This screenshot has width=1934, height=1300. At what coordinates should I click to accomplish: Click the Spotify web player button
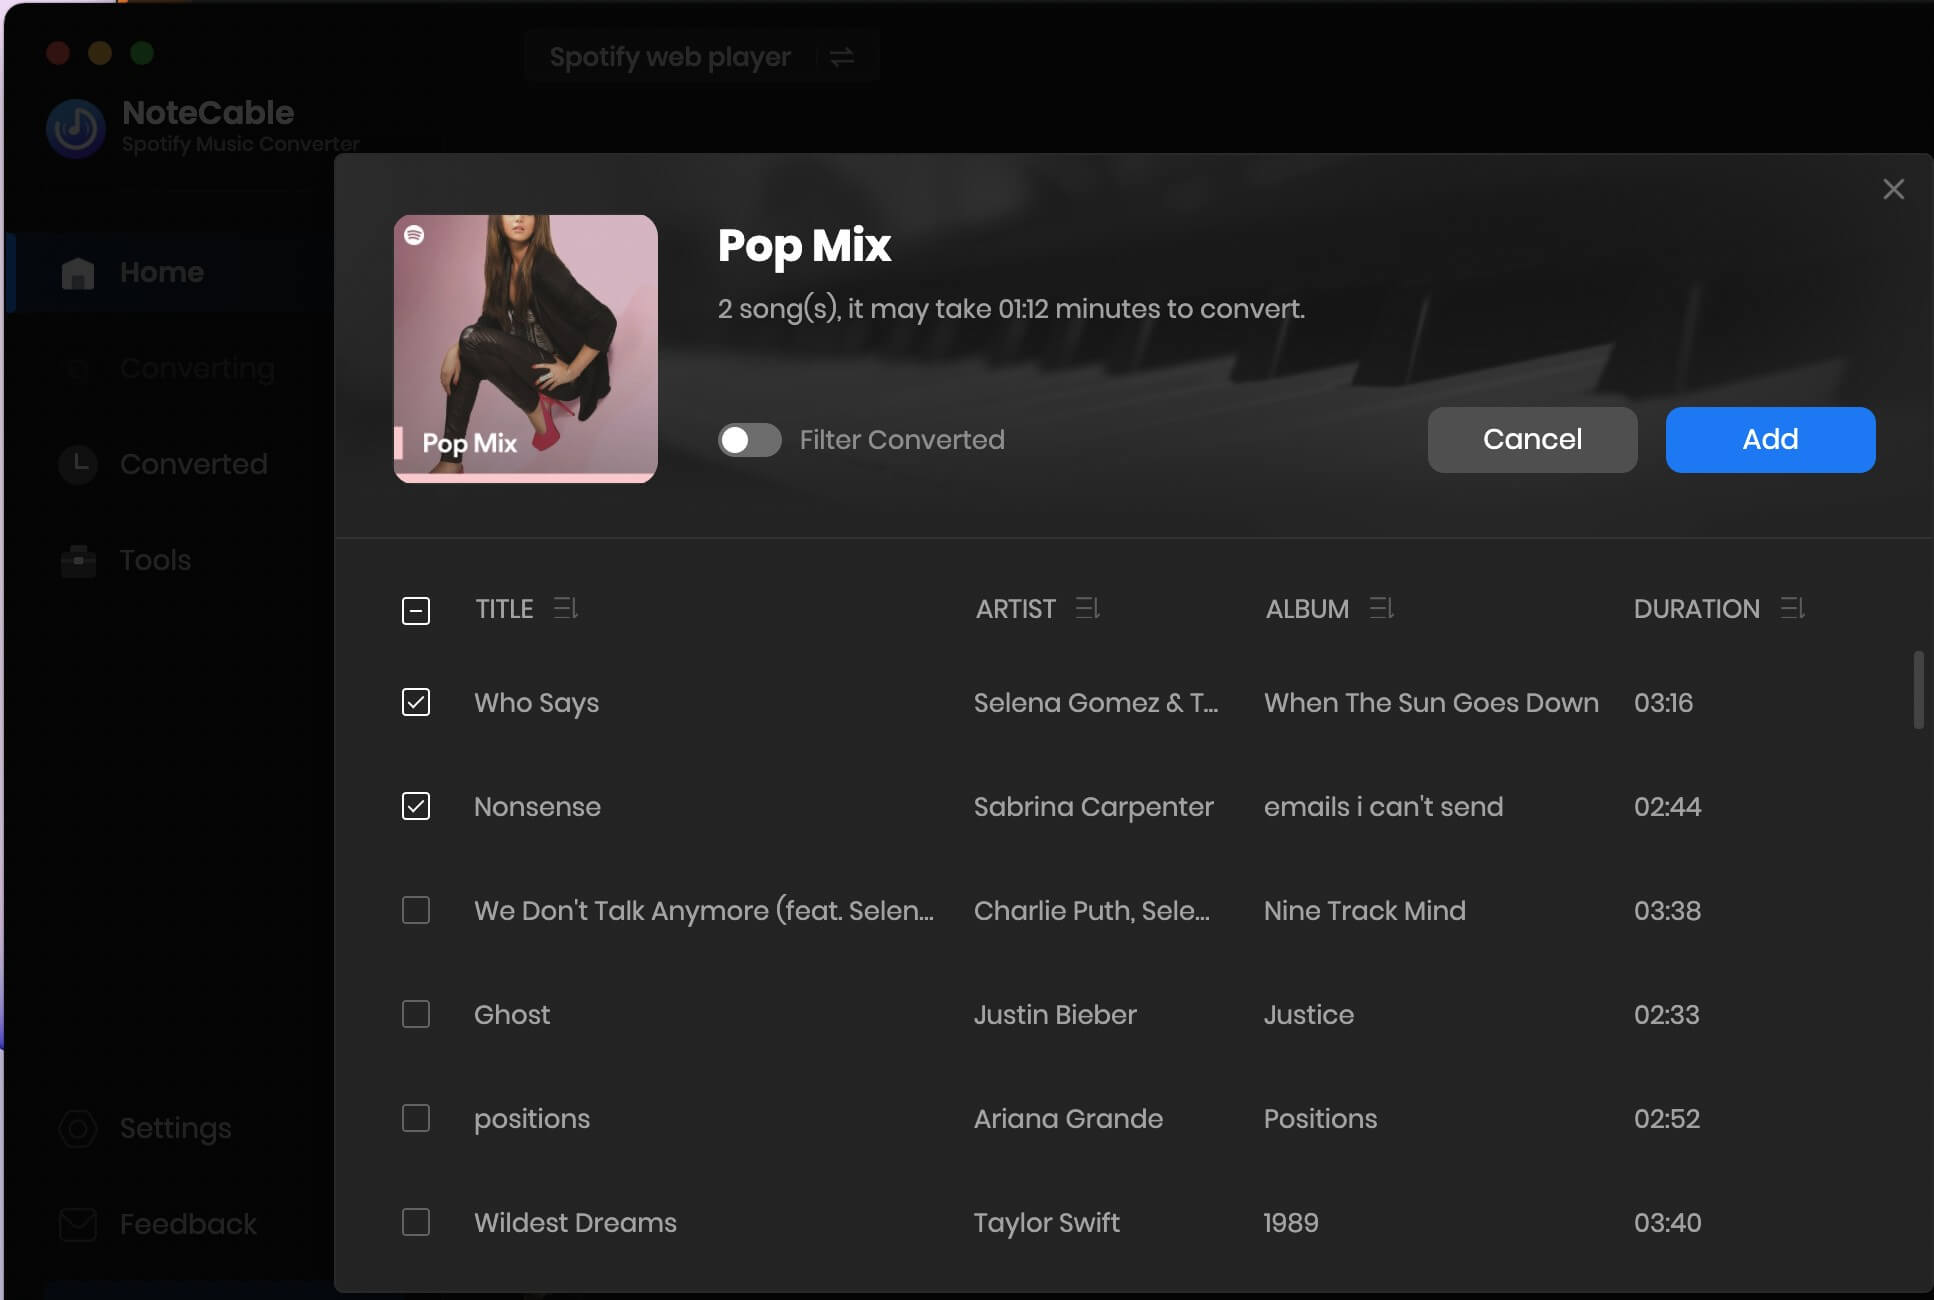point(701,56)
